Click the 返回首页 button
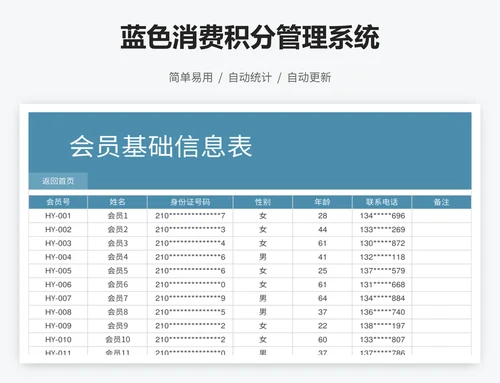500x383 pixels. (58, 181)
